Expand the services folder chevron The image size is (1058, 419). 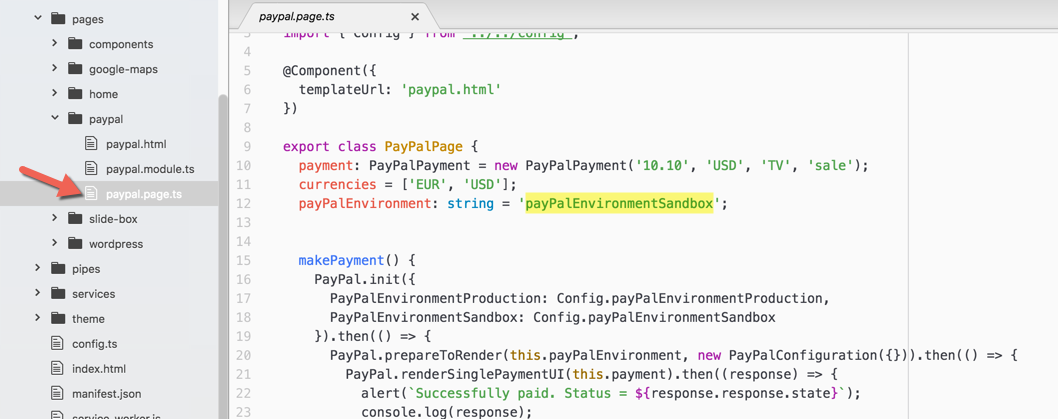coord(38,294)
